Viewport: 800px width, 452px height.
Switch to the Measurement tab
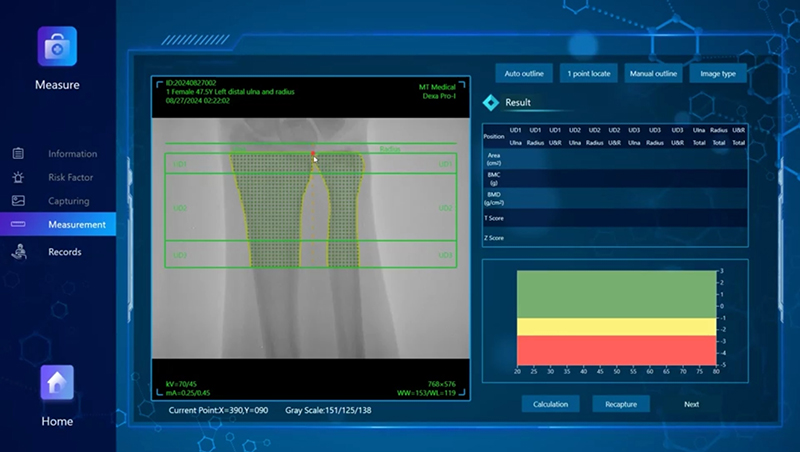pyautogui.click(x=76, y=225)
